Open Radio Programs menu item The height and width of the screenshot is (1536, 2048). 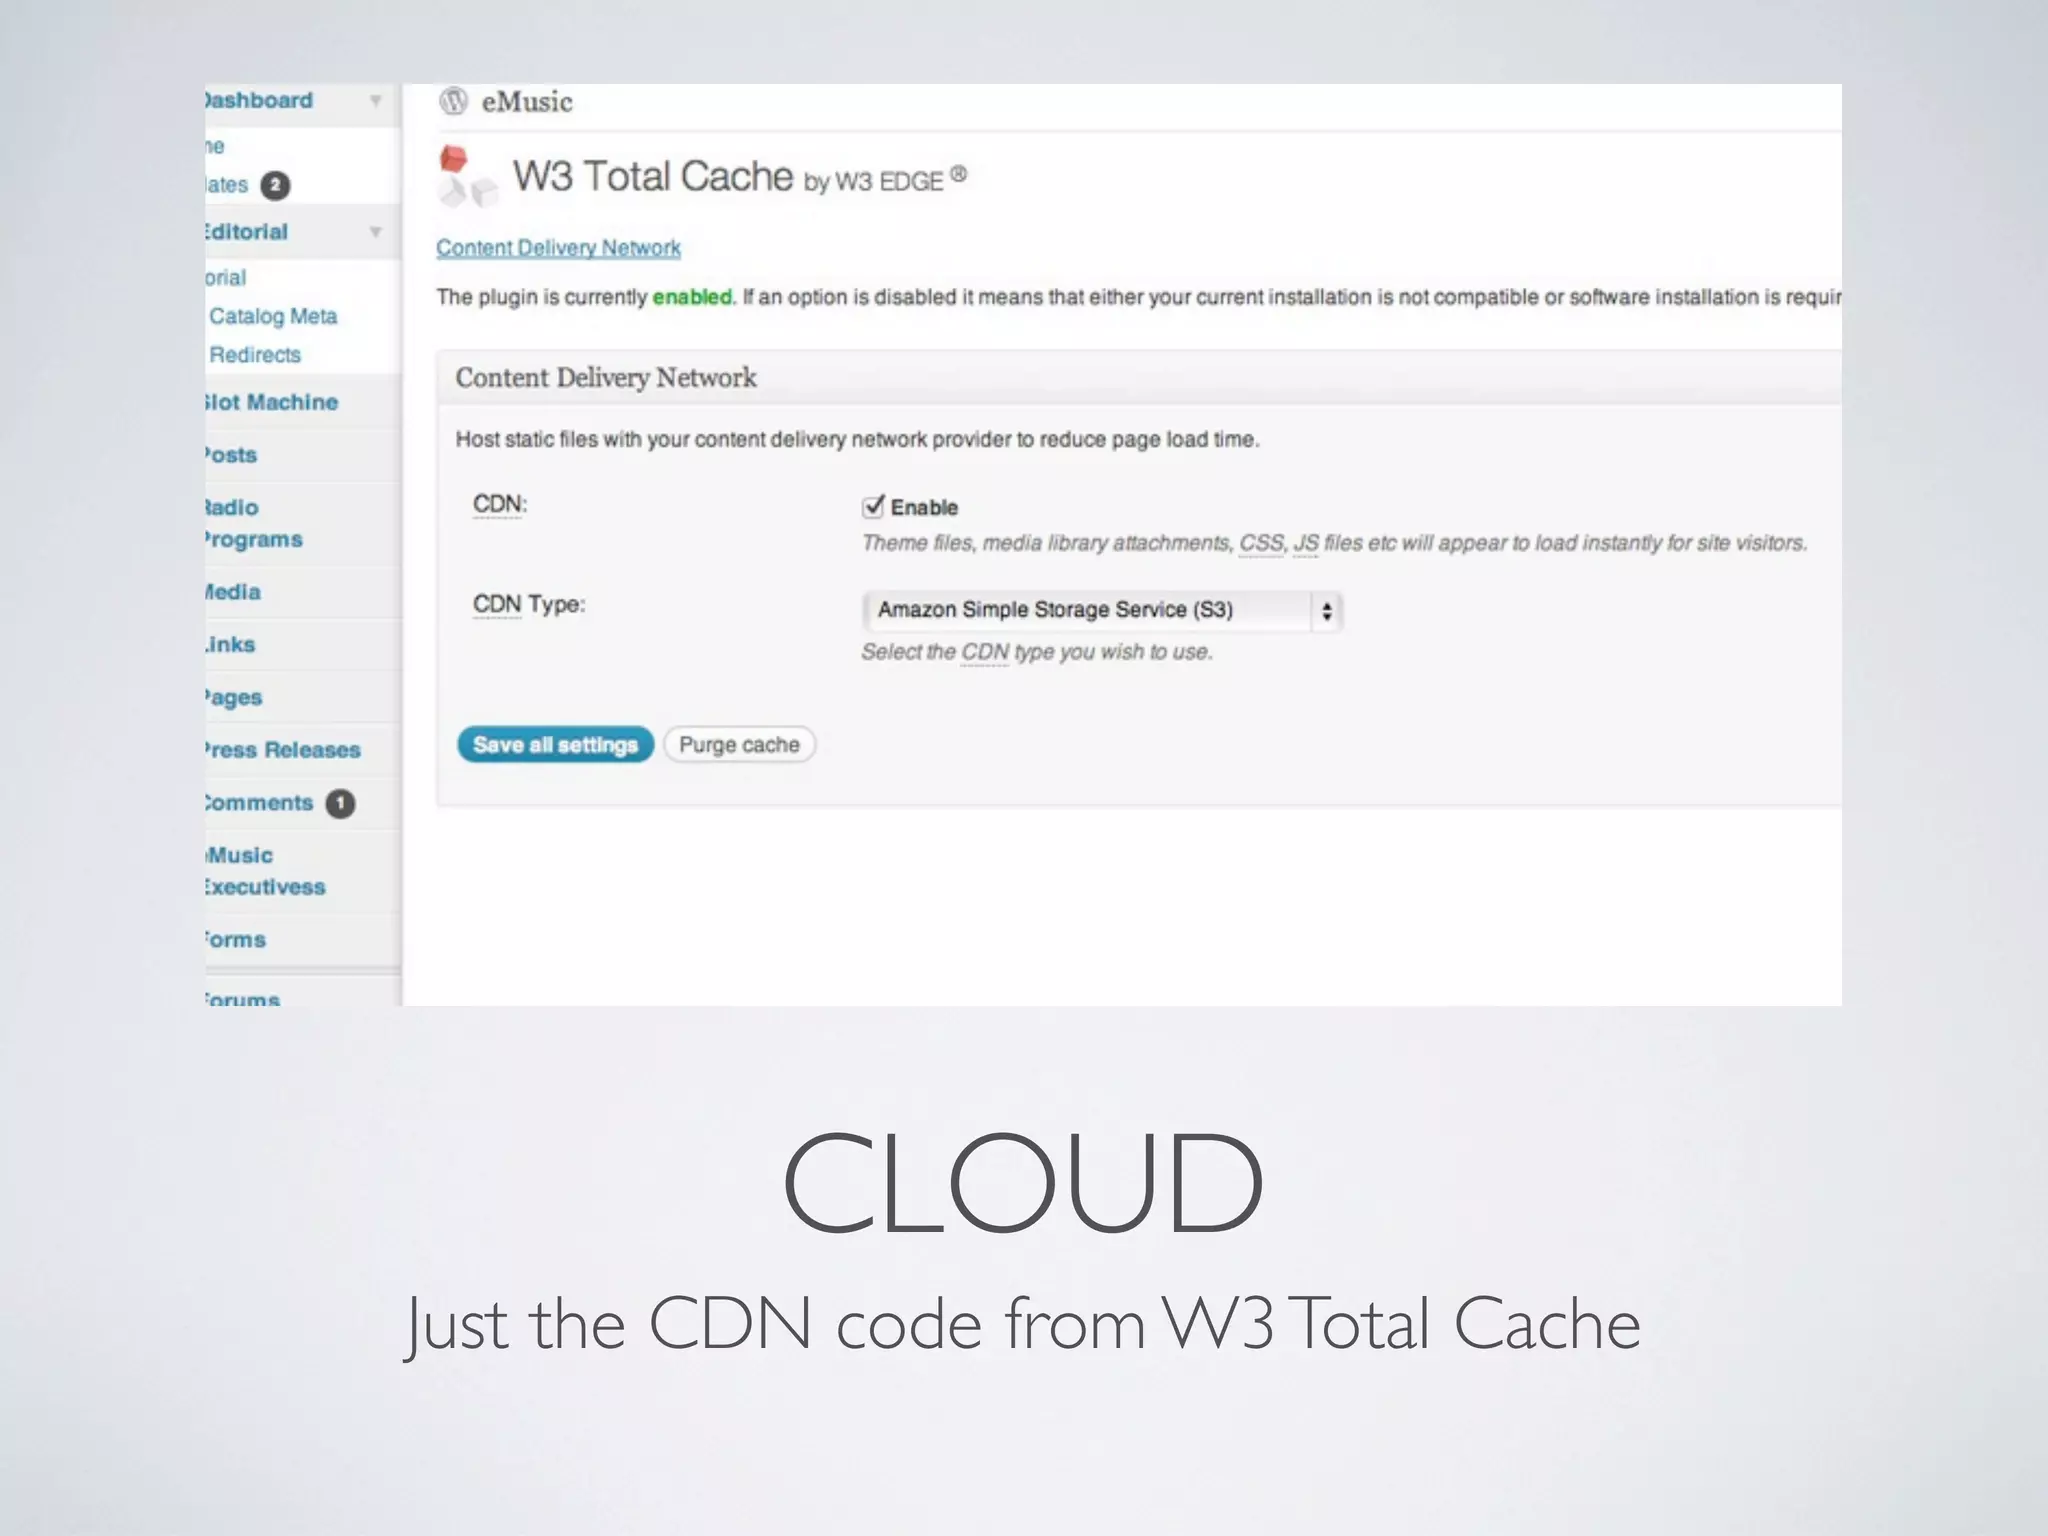pyautogui.click(x=254, y=523)
